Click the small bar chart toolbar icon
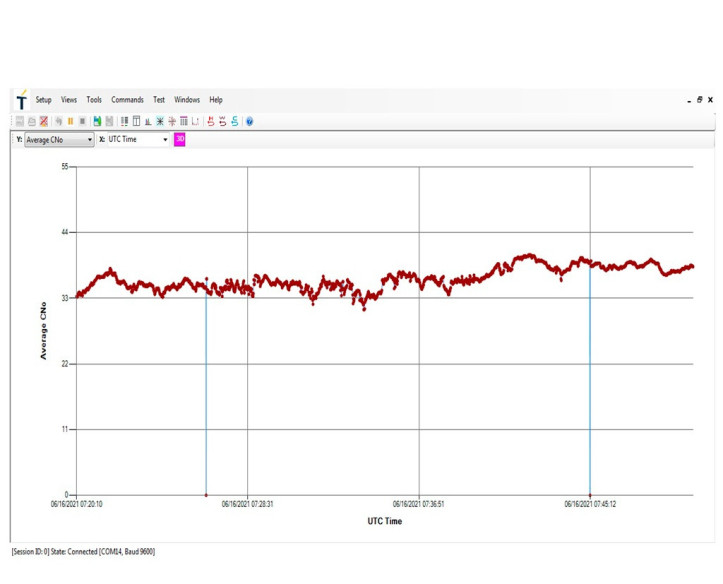Viewport: 723px width, 584px height. pos(147,121)
